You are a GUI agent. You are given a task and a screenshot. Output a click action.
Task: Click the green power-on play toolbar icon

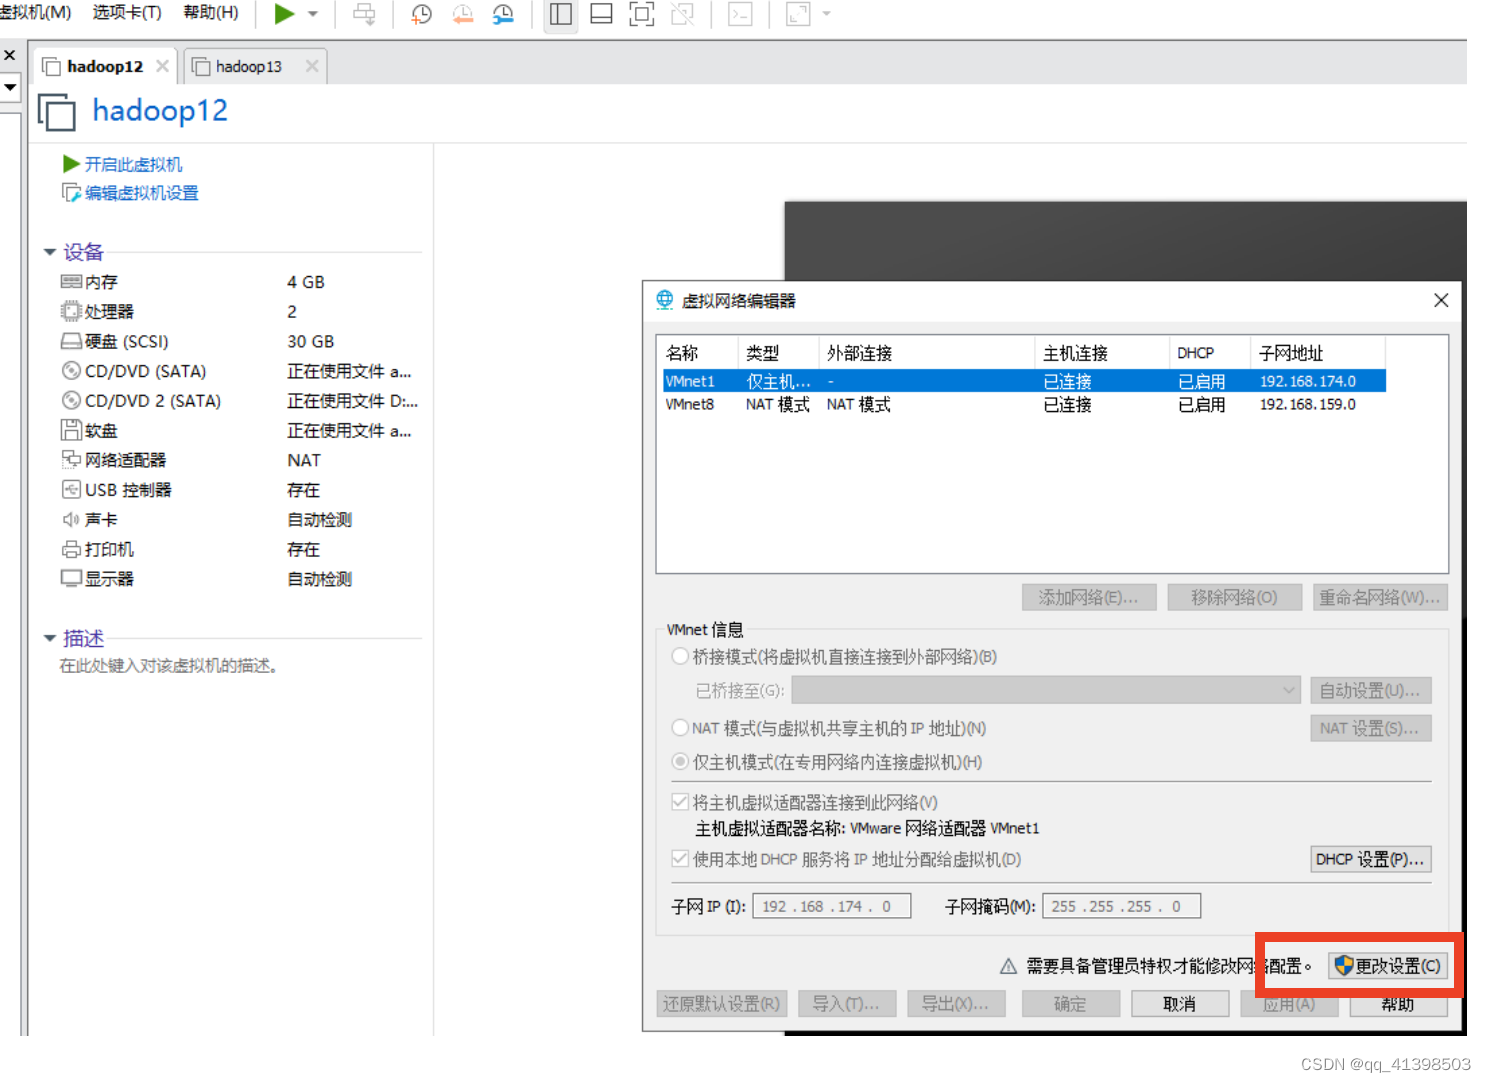284,14
